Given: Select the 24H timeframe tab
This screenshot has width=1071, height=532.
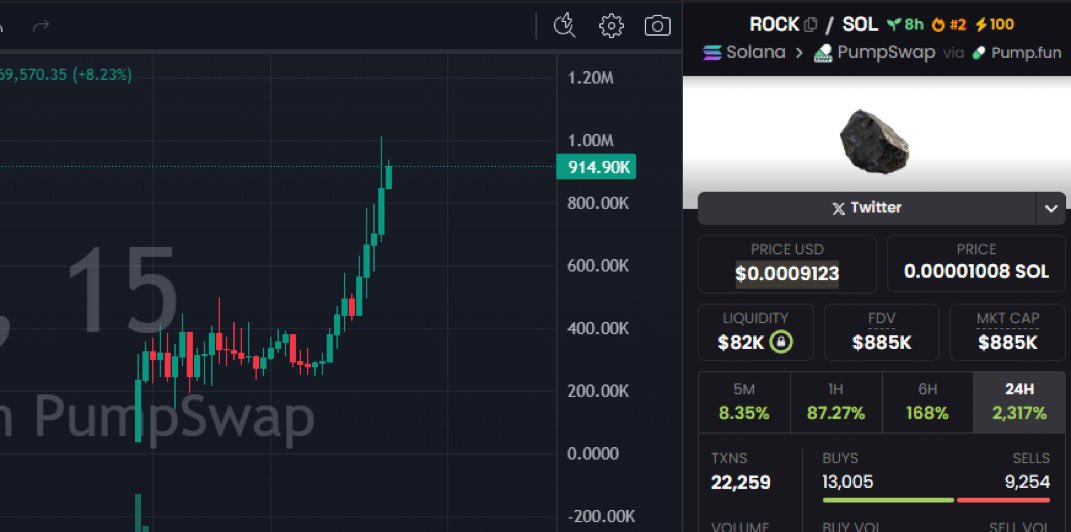Looking at the screenshot, I should (1019, 402).
